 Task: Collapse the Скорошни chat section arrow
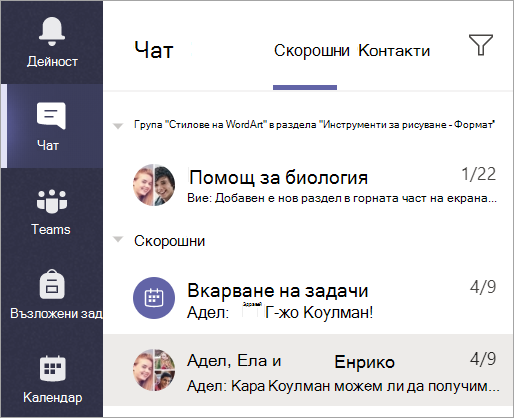click(118, 239)
